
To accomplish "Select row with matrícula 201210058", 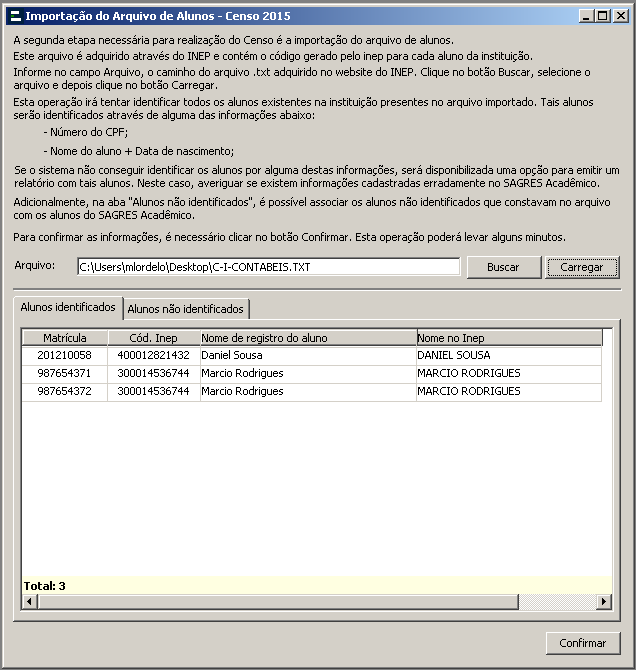I will (64, 355).
